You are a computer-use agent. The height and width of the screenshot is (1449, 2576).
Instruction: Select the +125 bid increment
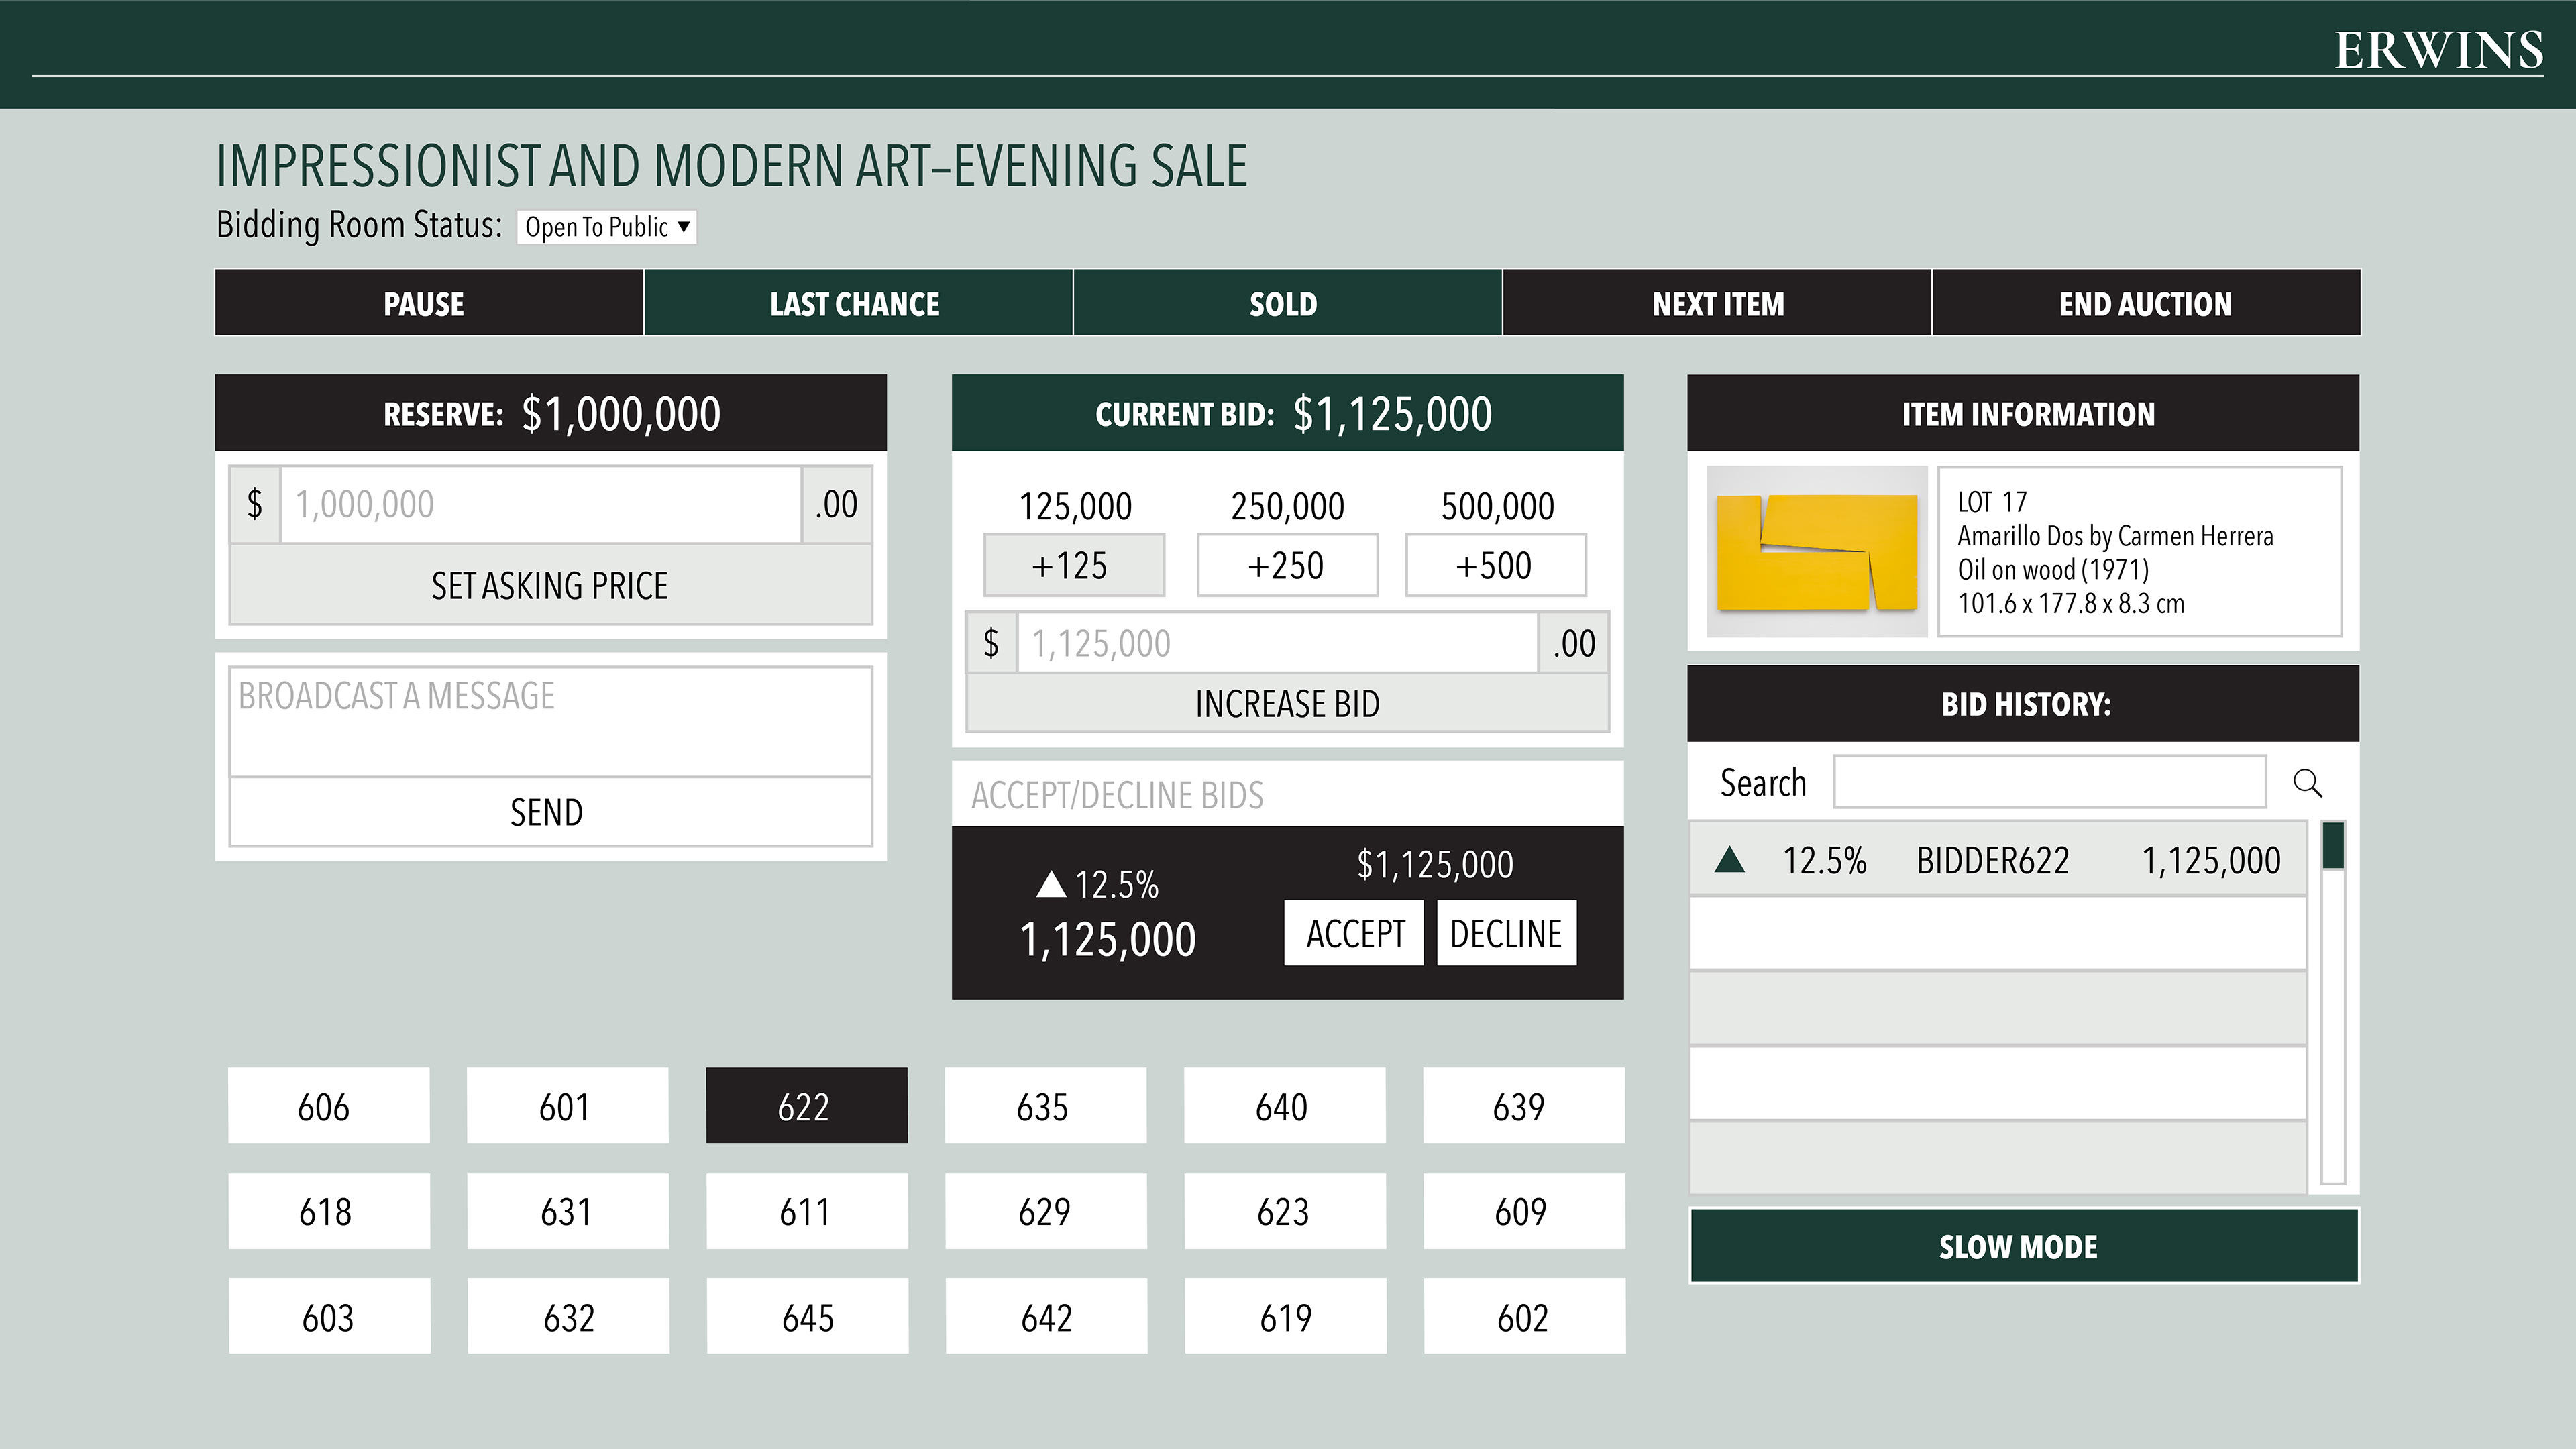tap(1074, 565)
